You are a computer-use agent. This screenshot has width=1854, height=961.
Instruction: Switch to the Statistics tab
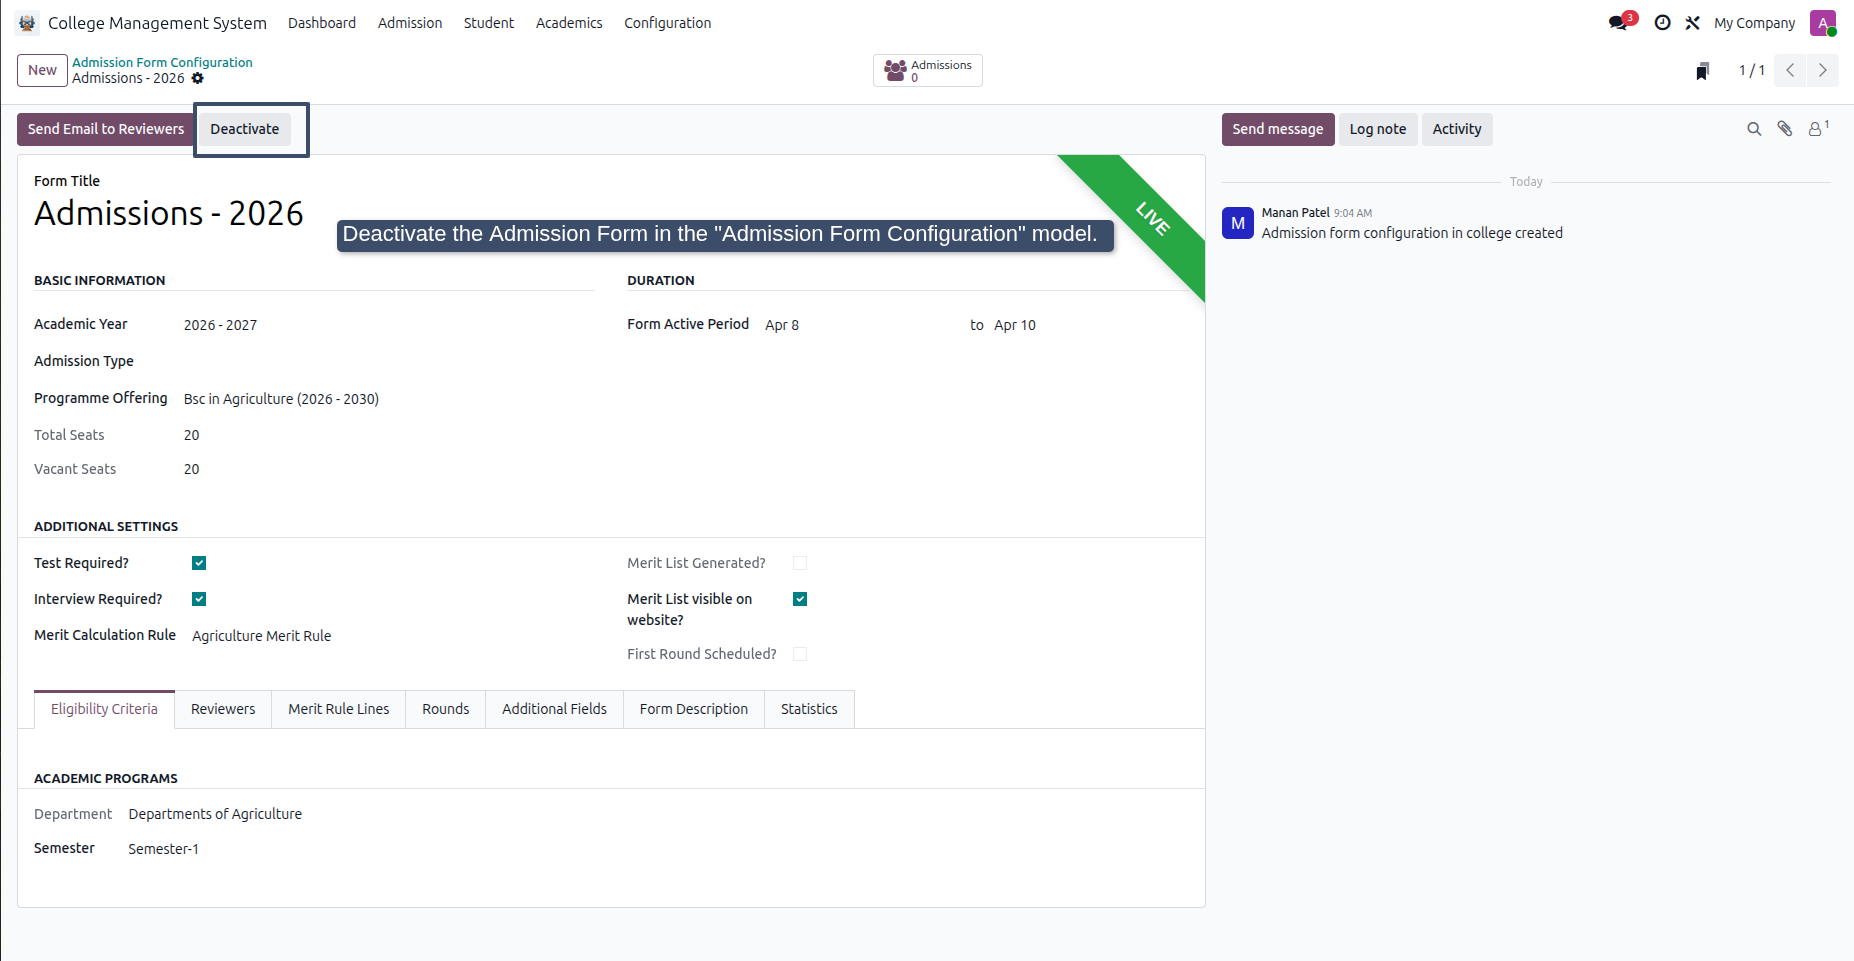[x=809, y=709]
